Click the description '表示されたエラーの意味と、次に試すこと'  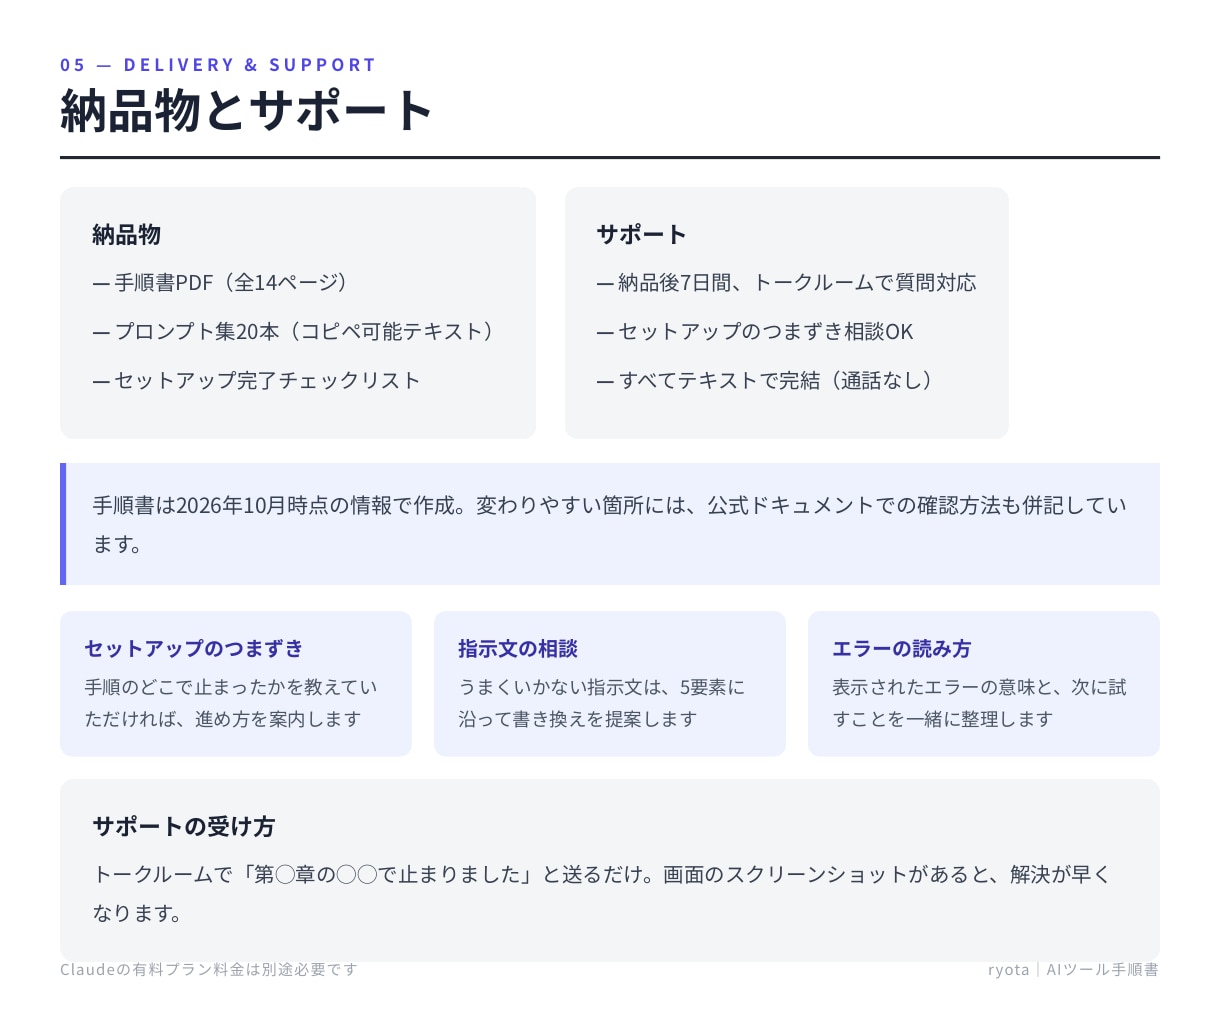click(979, 703)
